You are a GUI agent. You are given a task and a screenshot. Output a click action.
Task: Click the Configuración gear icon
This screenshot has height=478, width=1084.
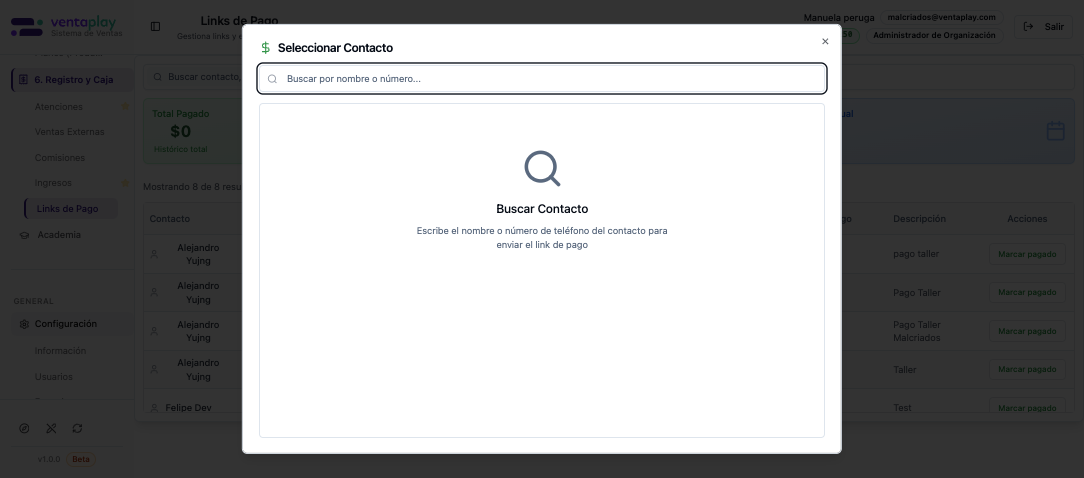[24, 324]
